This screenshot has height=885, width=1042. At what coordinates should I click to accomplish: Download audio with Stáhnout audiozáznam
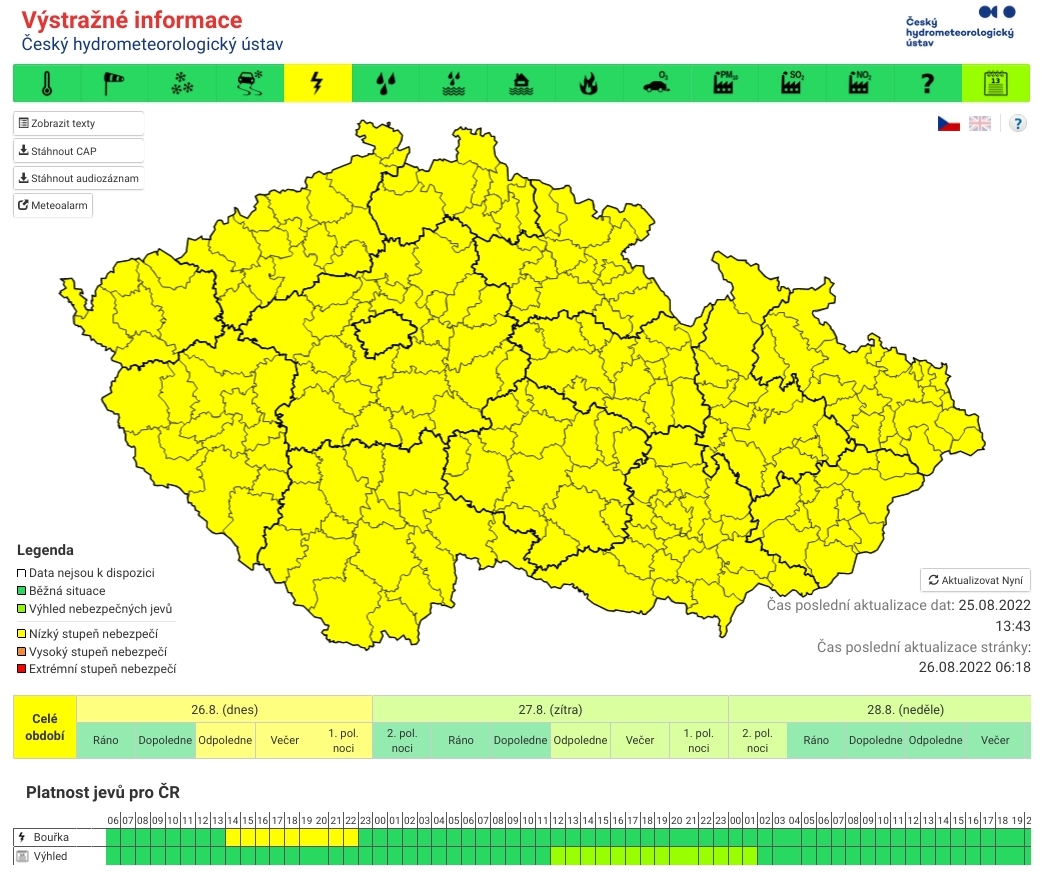coord(78,178)
